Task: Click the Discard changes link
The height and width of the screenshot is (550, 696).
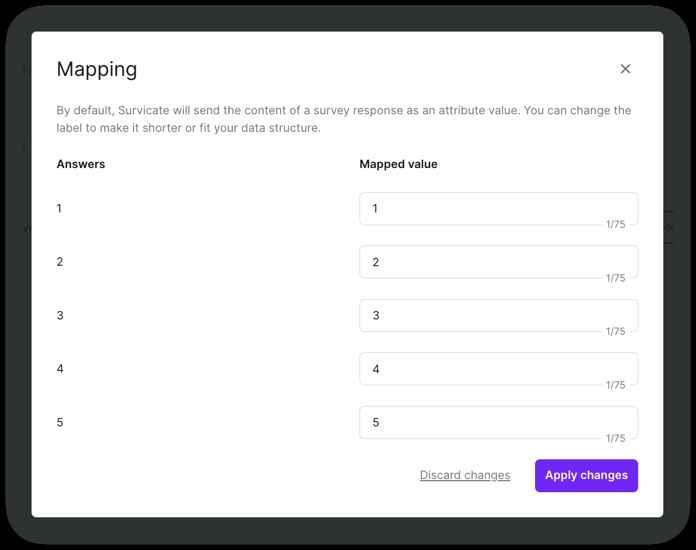Action: pyautogui.click(x=465, y=475)
